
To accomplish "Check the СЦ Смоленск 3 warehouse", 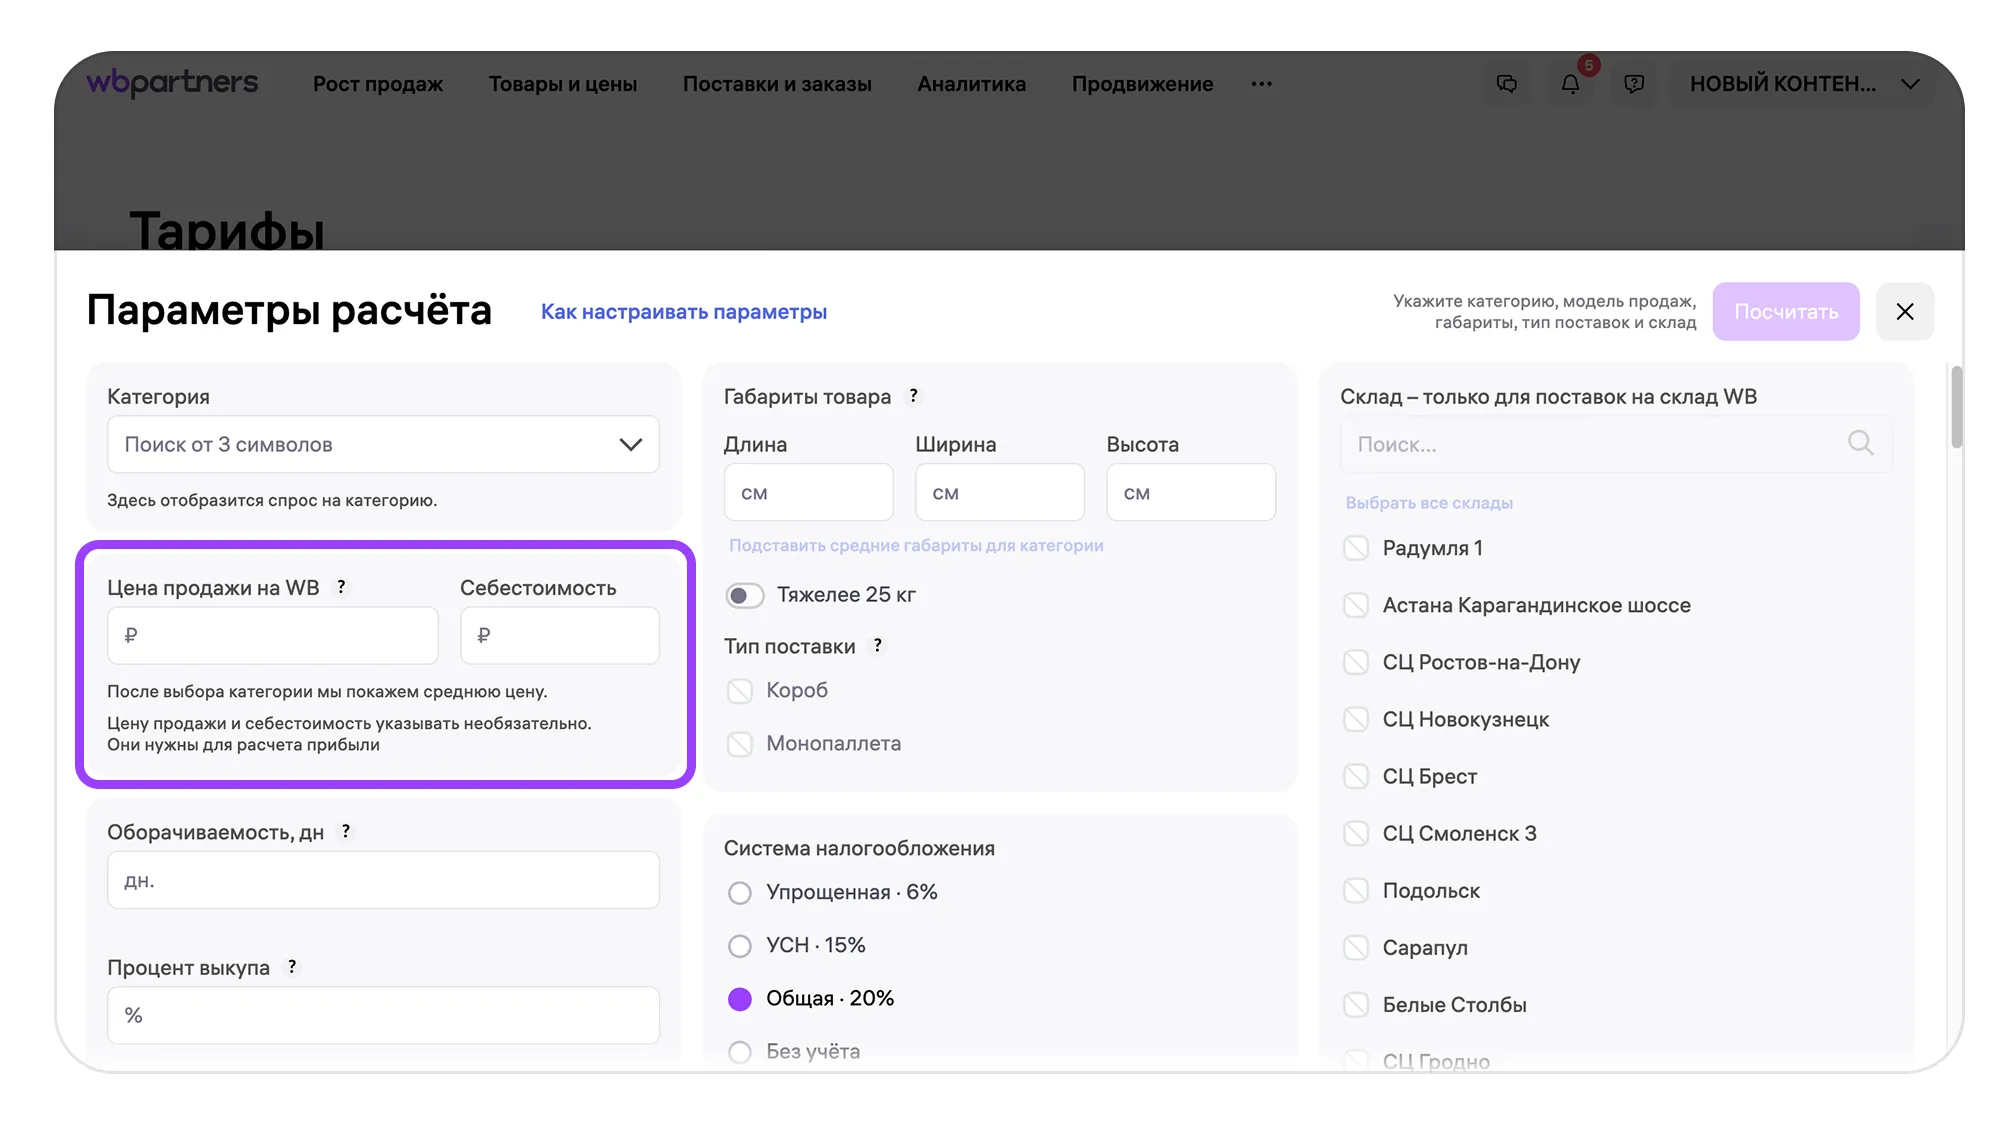I will point(1356,833).
